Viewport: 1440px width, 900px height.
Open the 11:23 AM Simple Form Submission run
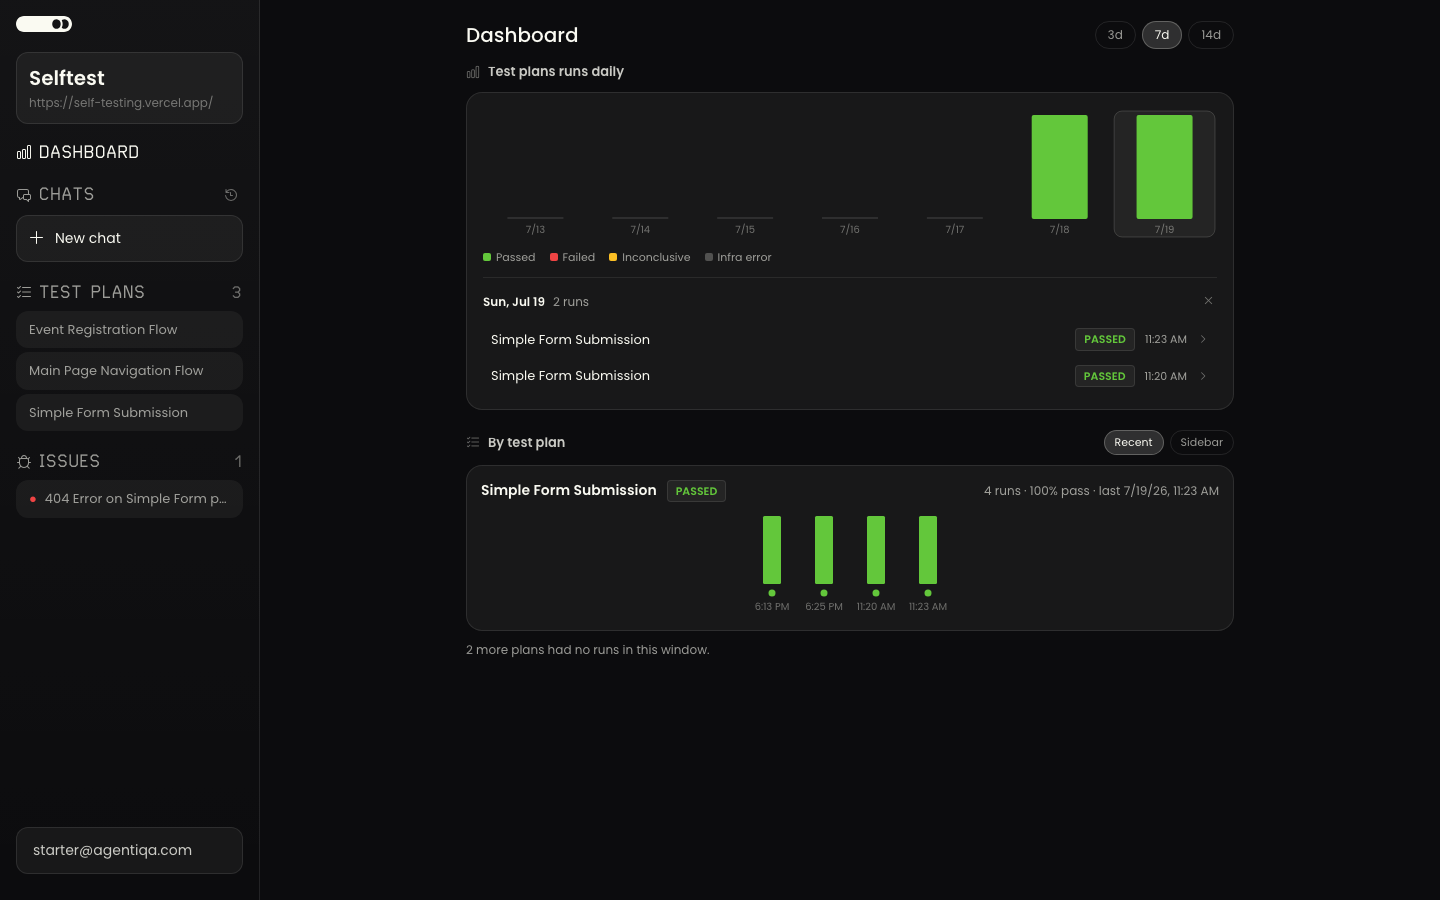(850, 340)
